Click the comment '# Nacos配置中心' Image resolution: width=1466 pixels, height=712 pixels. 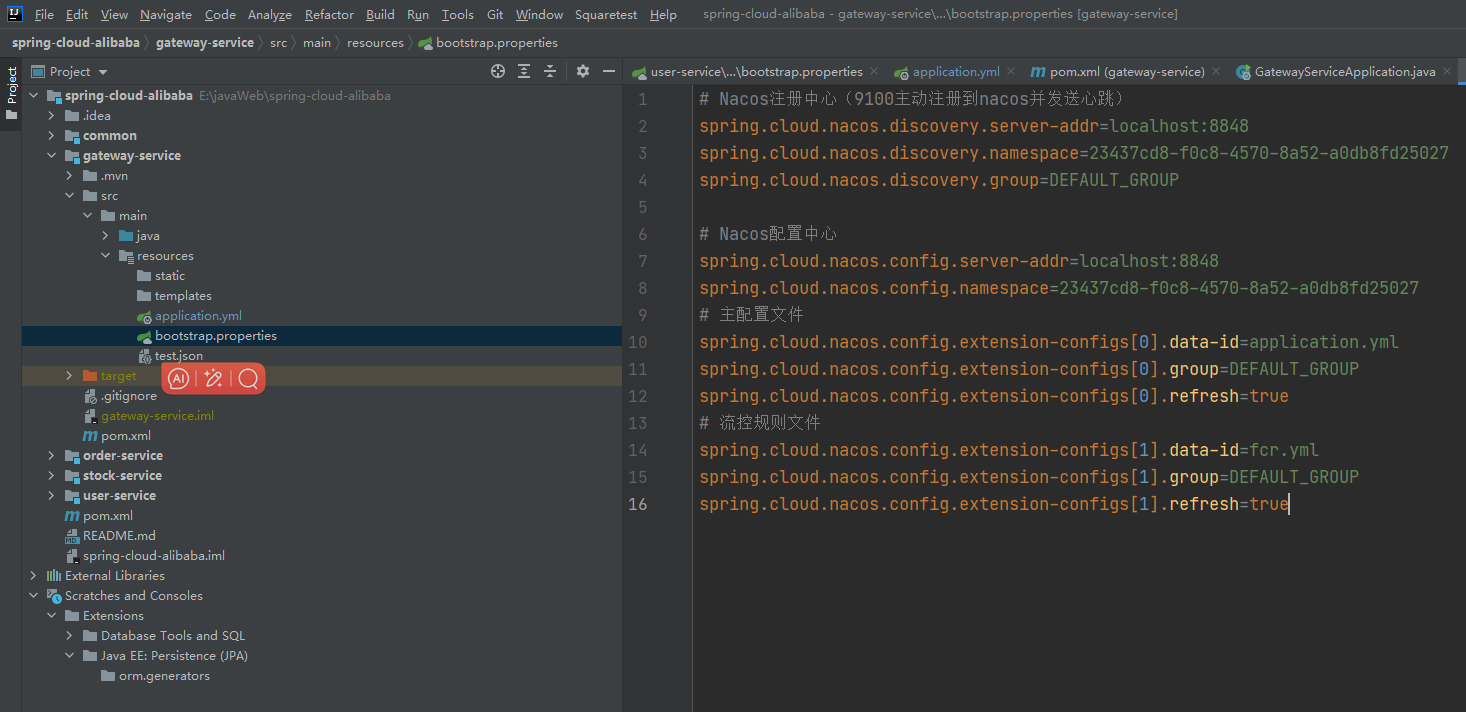pos(768,234)
